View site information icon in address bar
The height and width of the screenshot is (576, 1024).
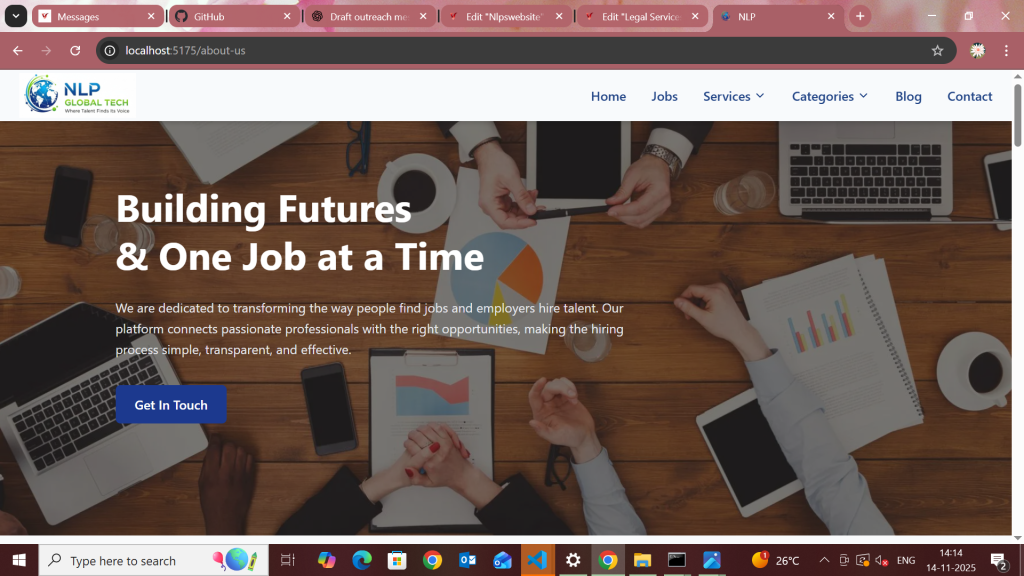(110, 50)
